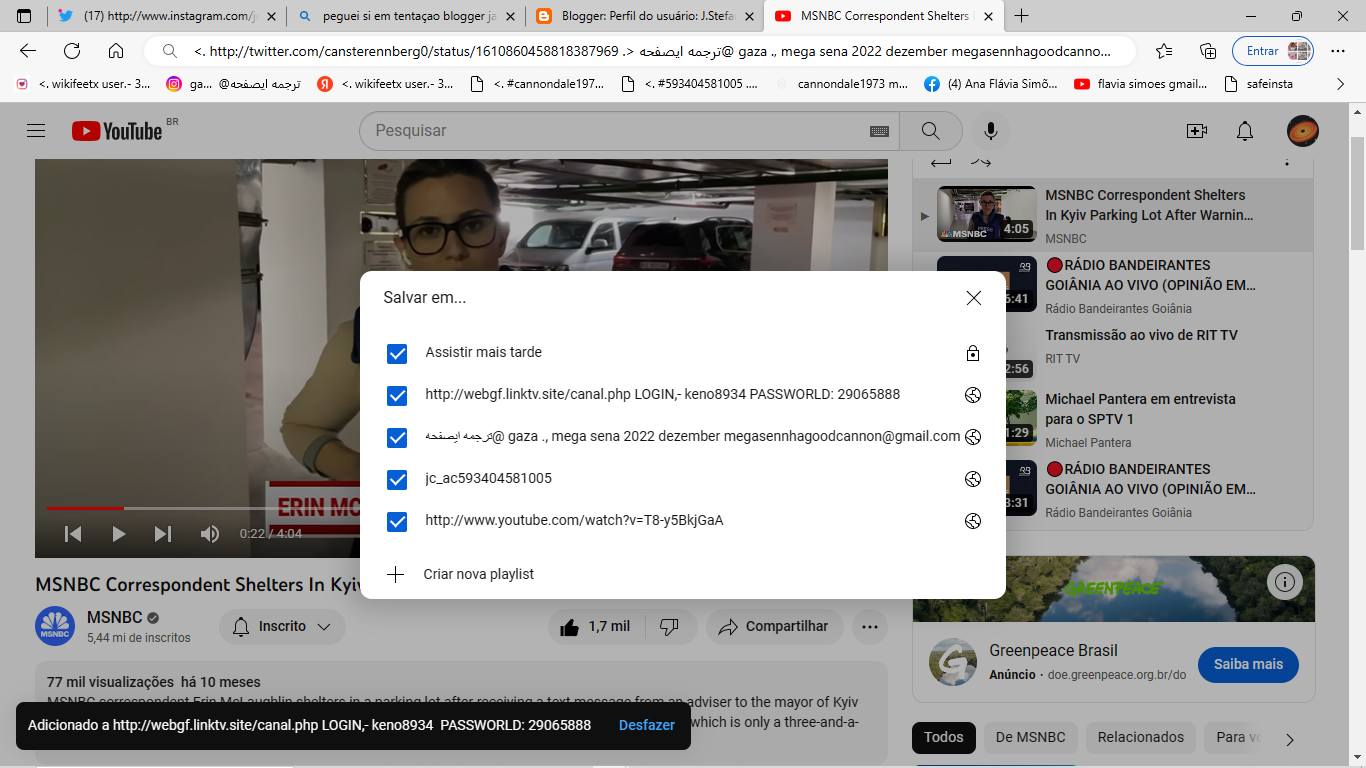The height and width of the screenshot is (768, 1366).
Task: Click the globe icon beside youtube.com/watch playlist
Action: (972, 521)
